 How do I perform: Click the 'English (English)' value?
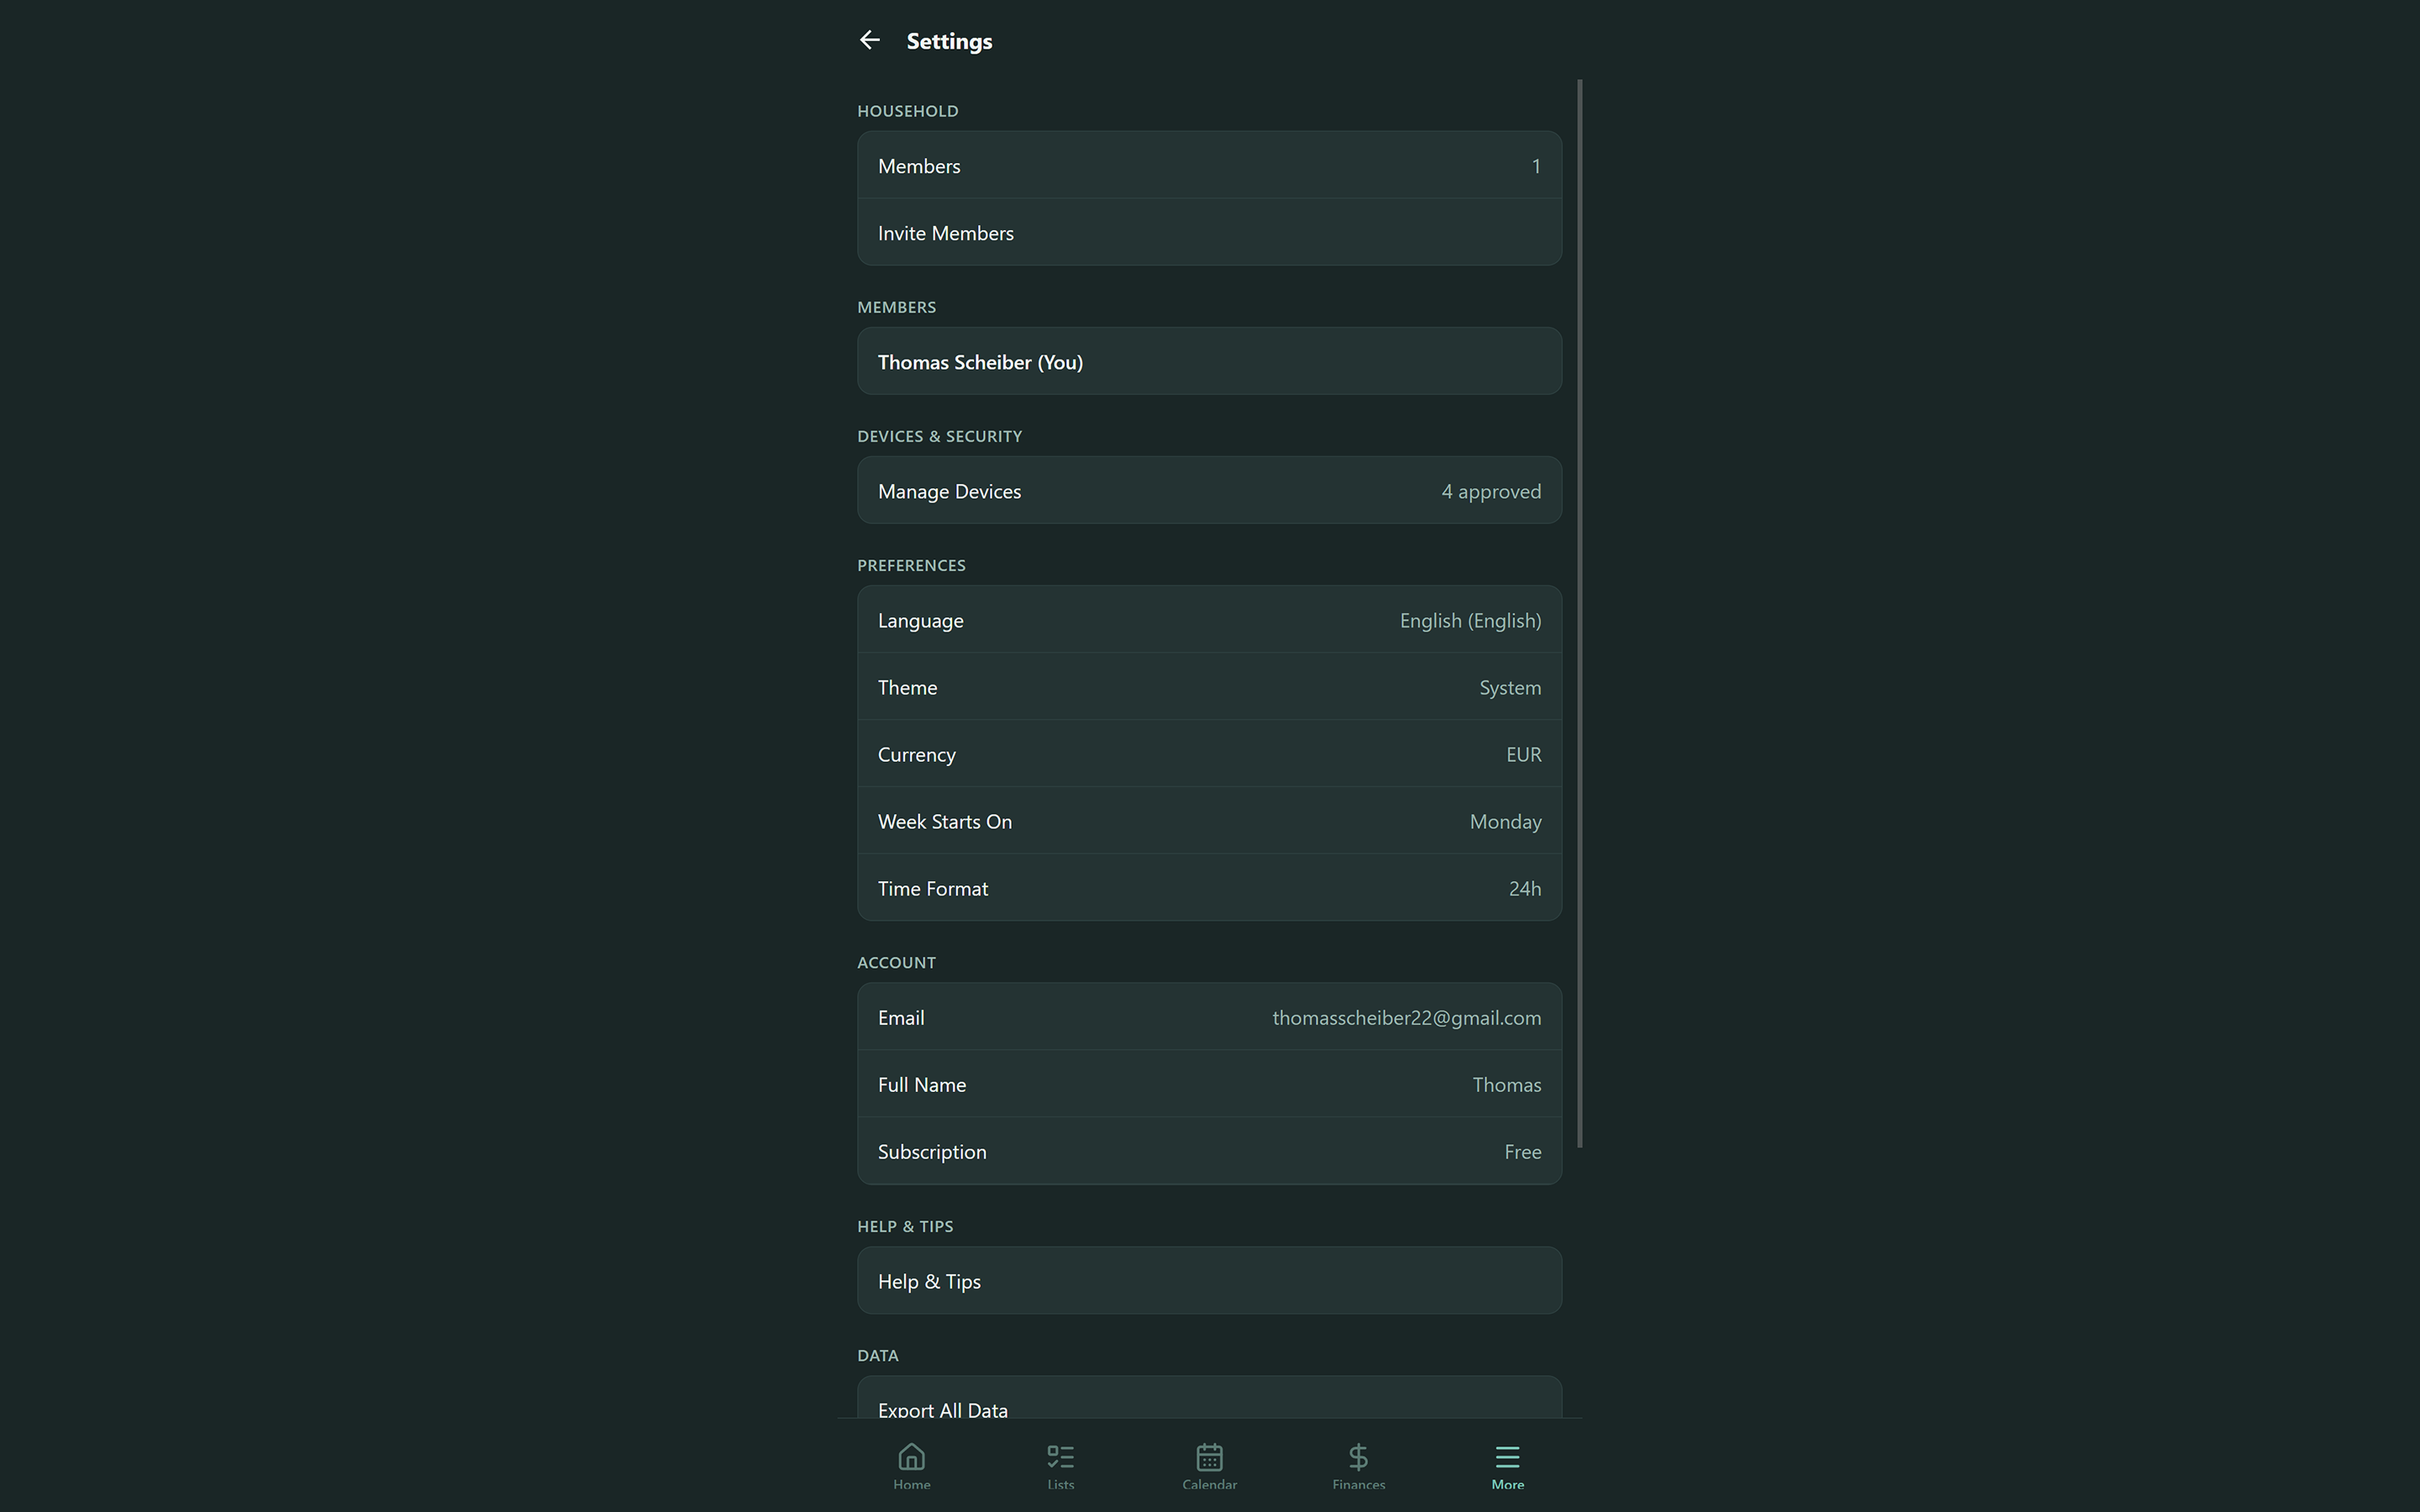[x=1470, y=620]
